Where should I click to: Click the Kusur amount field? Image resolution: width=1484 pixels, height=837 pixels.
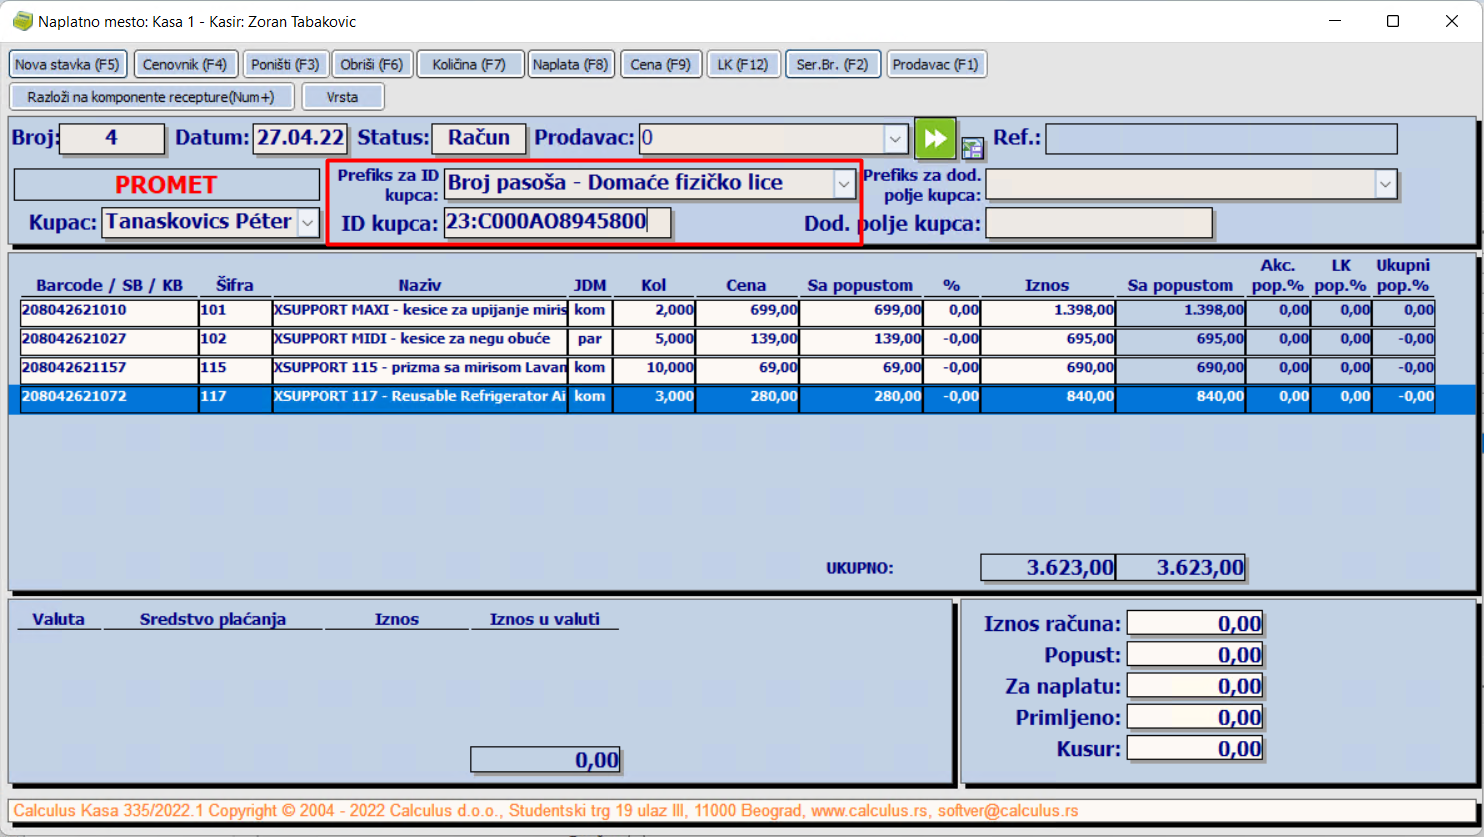pyautogui.click(x=1195, y=748)
